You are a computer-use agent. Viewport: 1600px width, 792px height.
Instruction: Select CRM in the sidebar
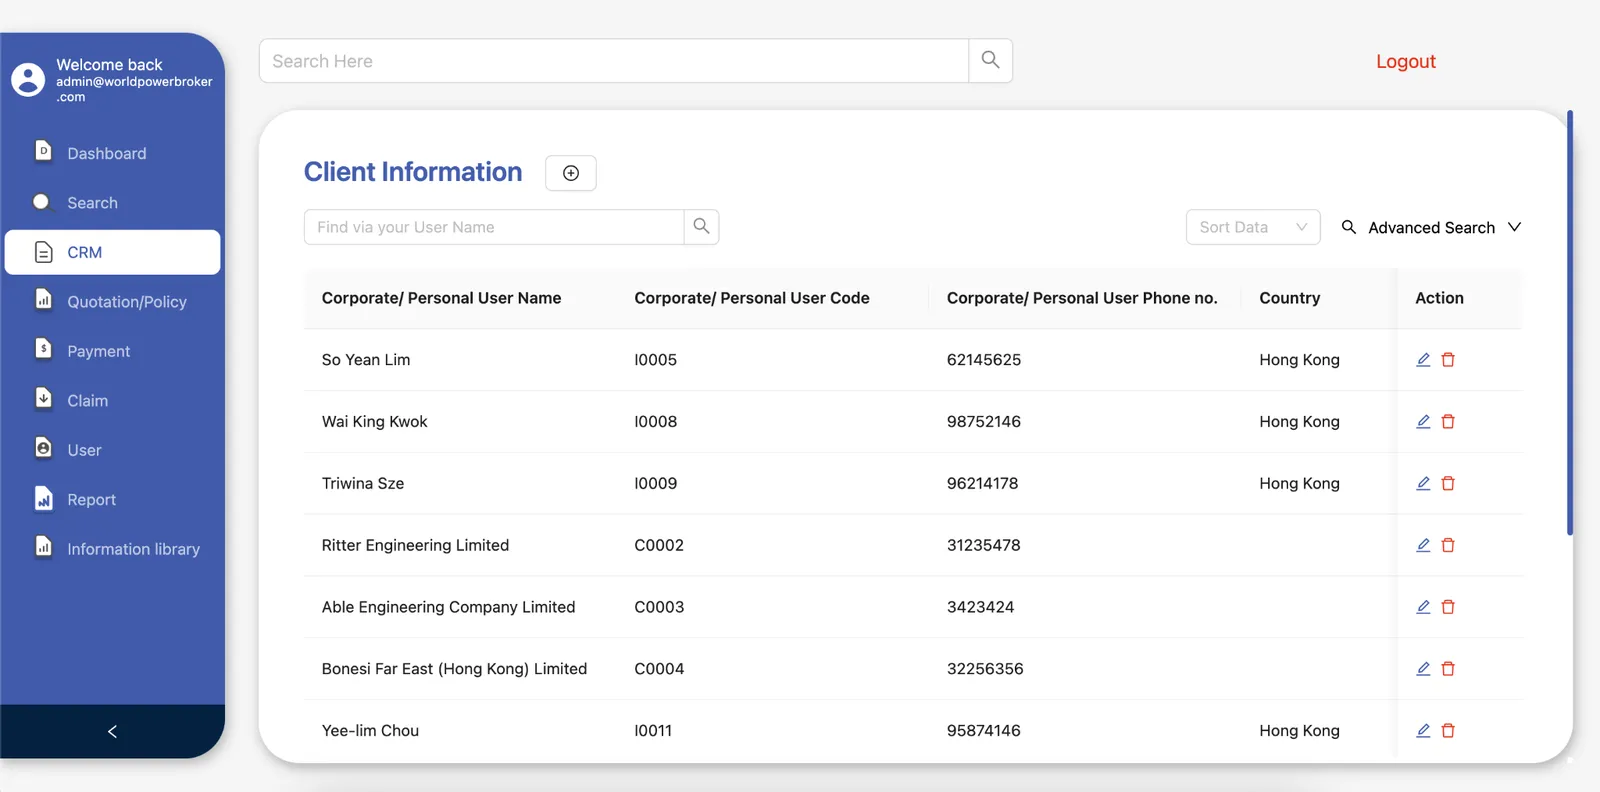click(x=112, y=252)
